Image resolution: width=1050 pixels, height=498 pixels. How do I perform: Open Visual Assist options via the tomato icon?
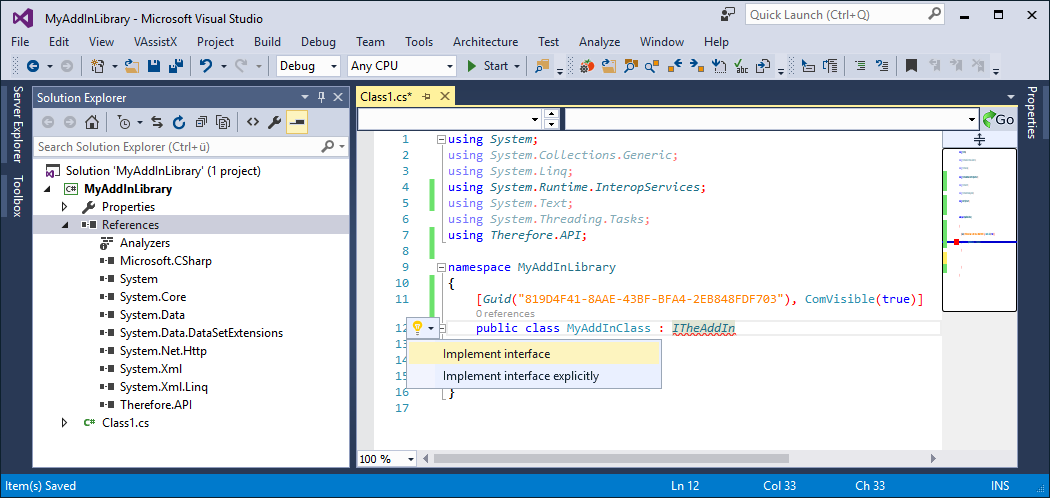(x=587, y=66)
